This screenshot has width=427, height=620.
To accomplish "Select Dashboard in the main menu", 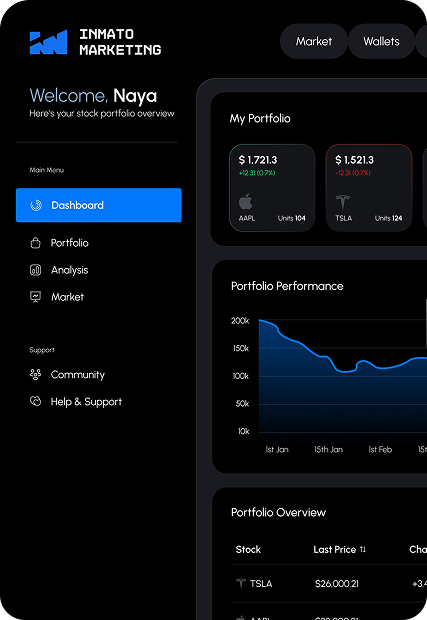I will pyautogui.click(x=99, y=205).
